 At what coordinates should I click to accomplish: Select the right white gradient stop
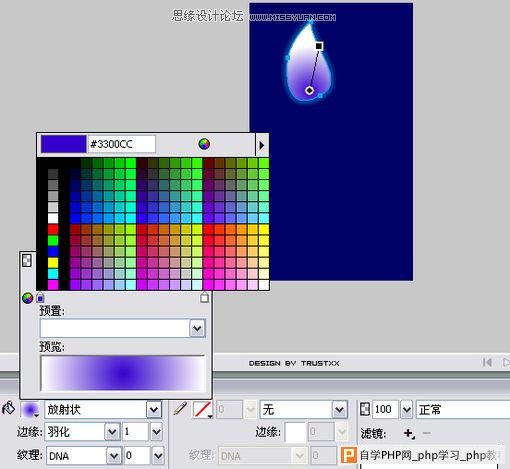click(x=204, y=297)
